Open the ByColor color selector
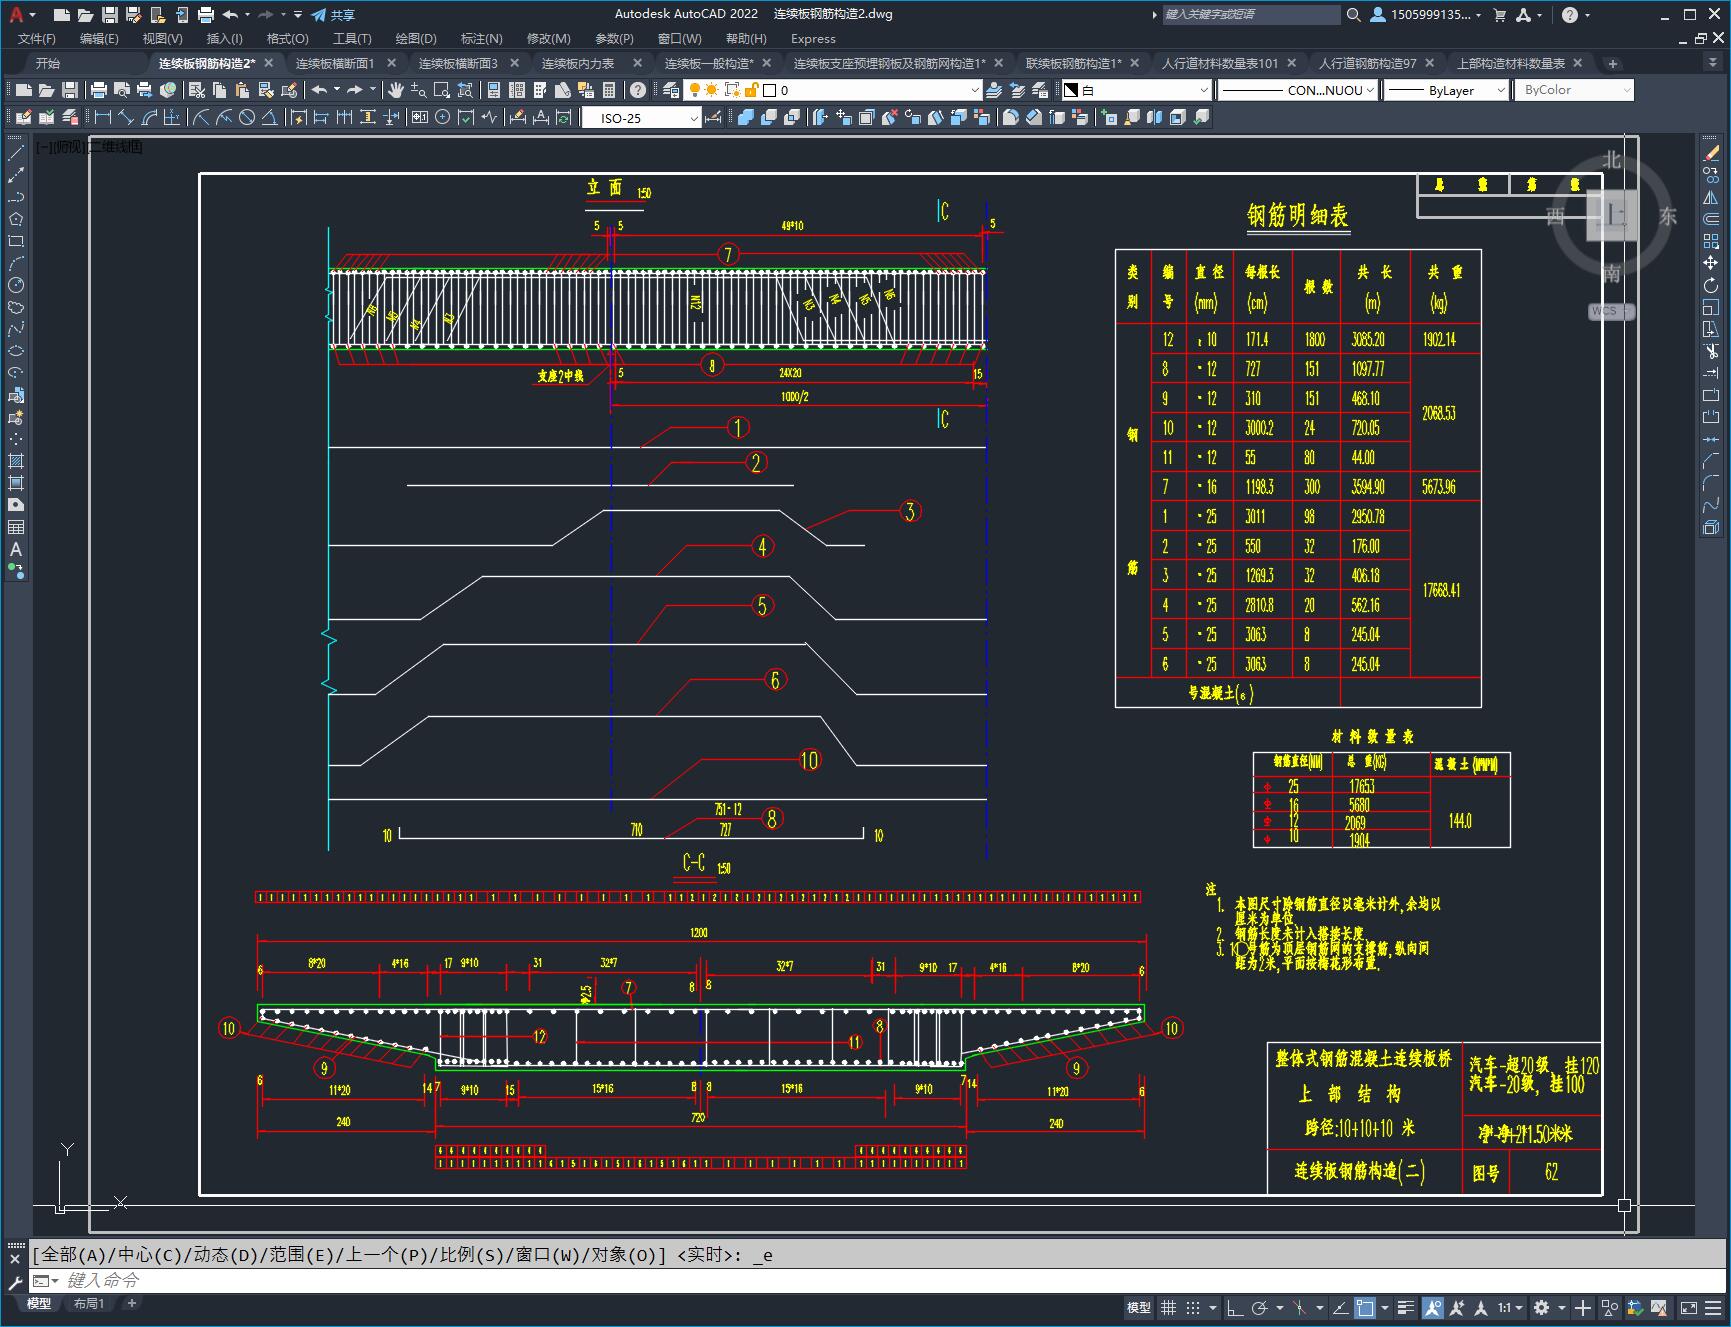1731x1327 pixels. click(1574, 90)
